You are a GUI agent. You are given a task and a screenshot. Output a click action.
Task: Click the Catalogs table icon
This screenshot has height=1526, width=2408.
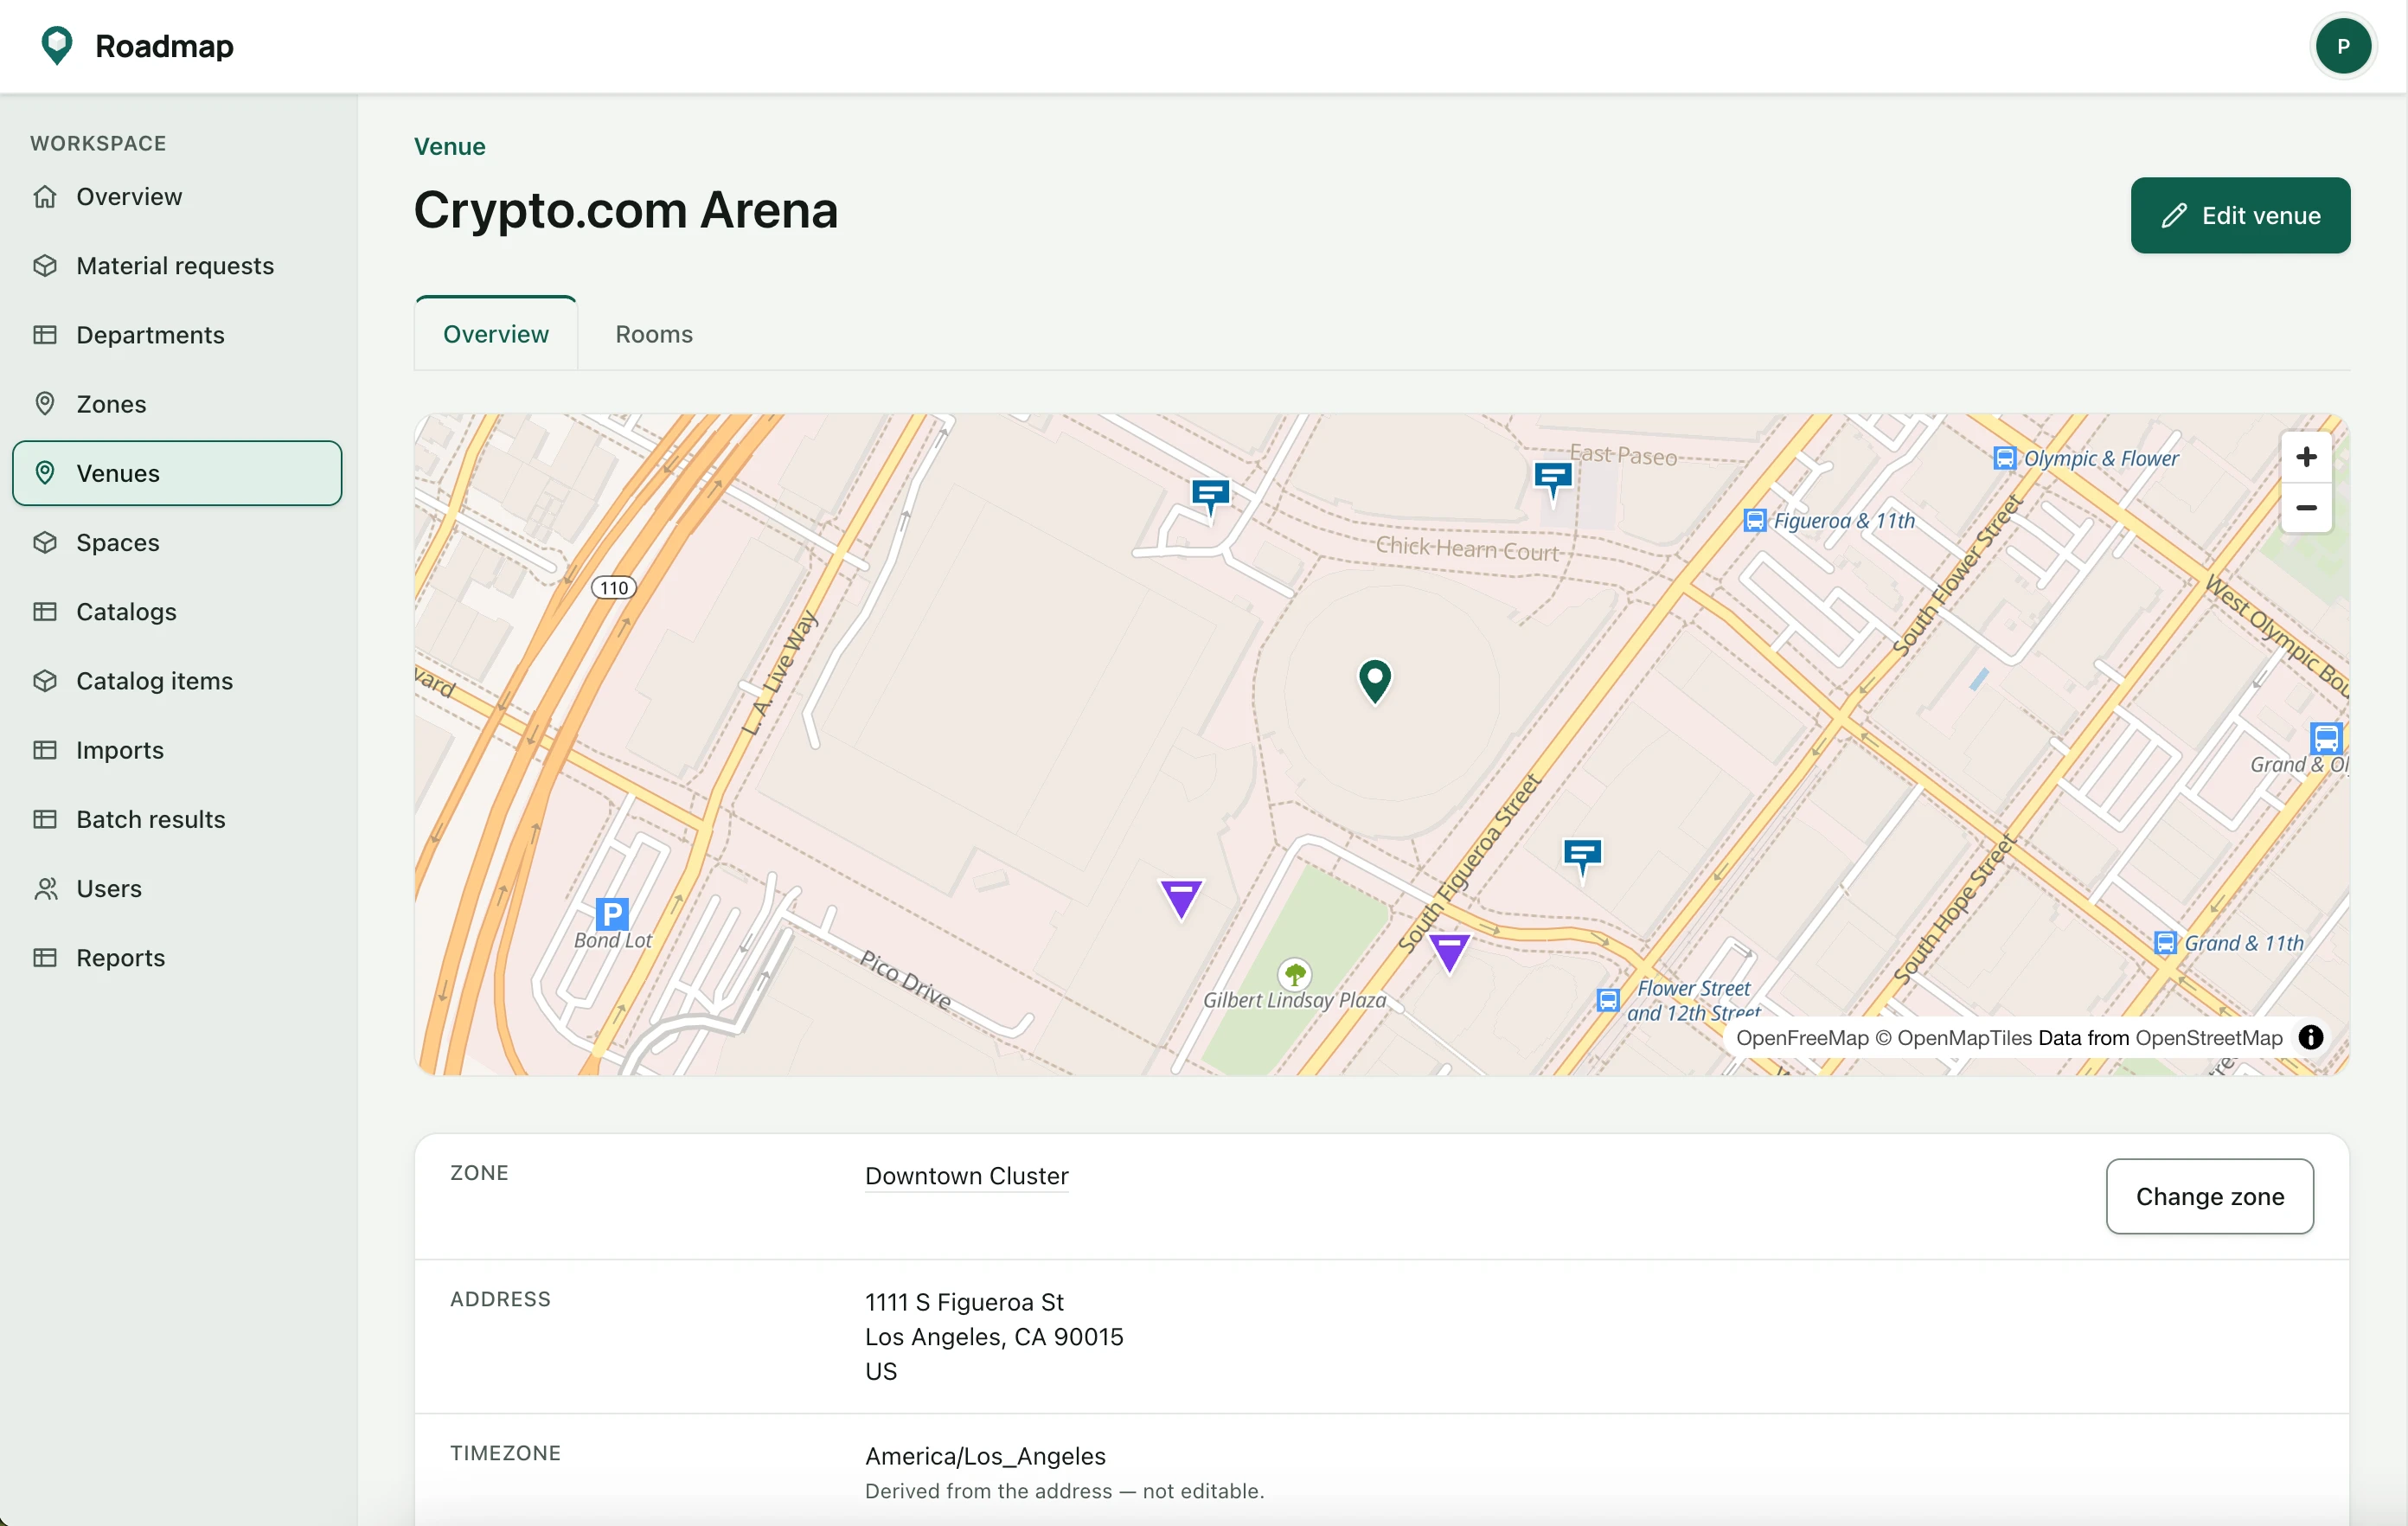click(45, 611)
